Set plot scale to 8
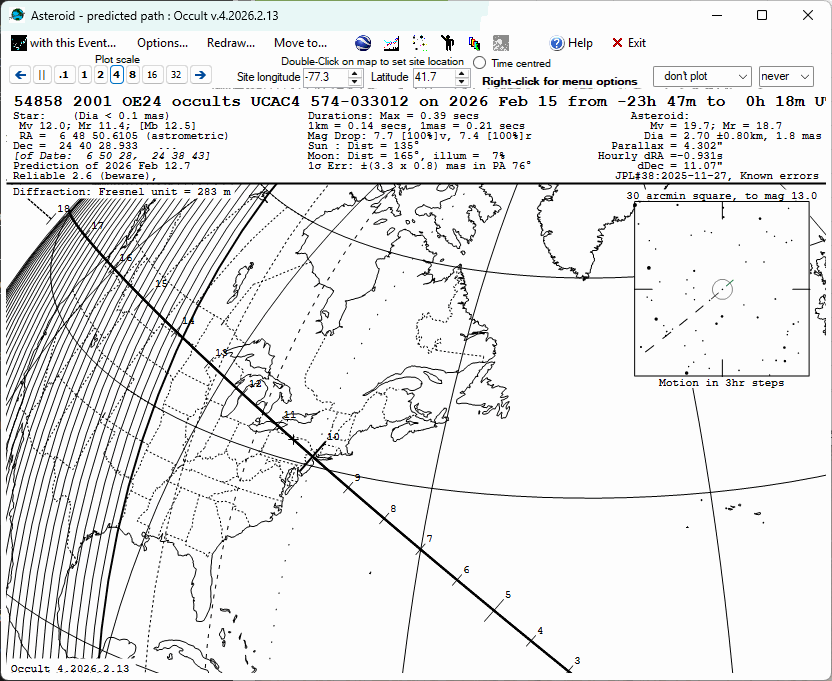Screen dimensions: 832x681 pyautogui.click(x=133, y=75)
